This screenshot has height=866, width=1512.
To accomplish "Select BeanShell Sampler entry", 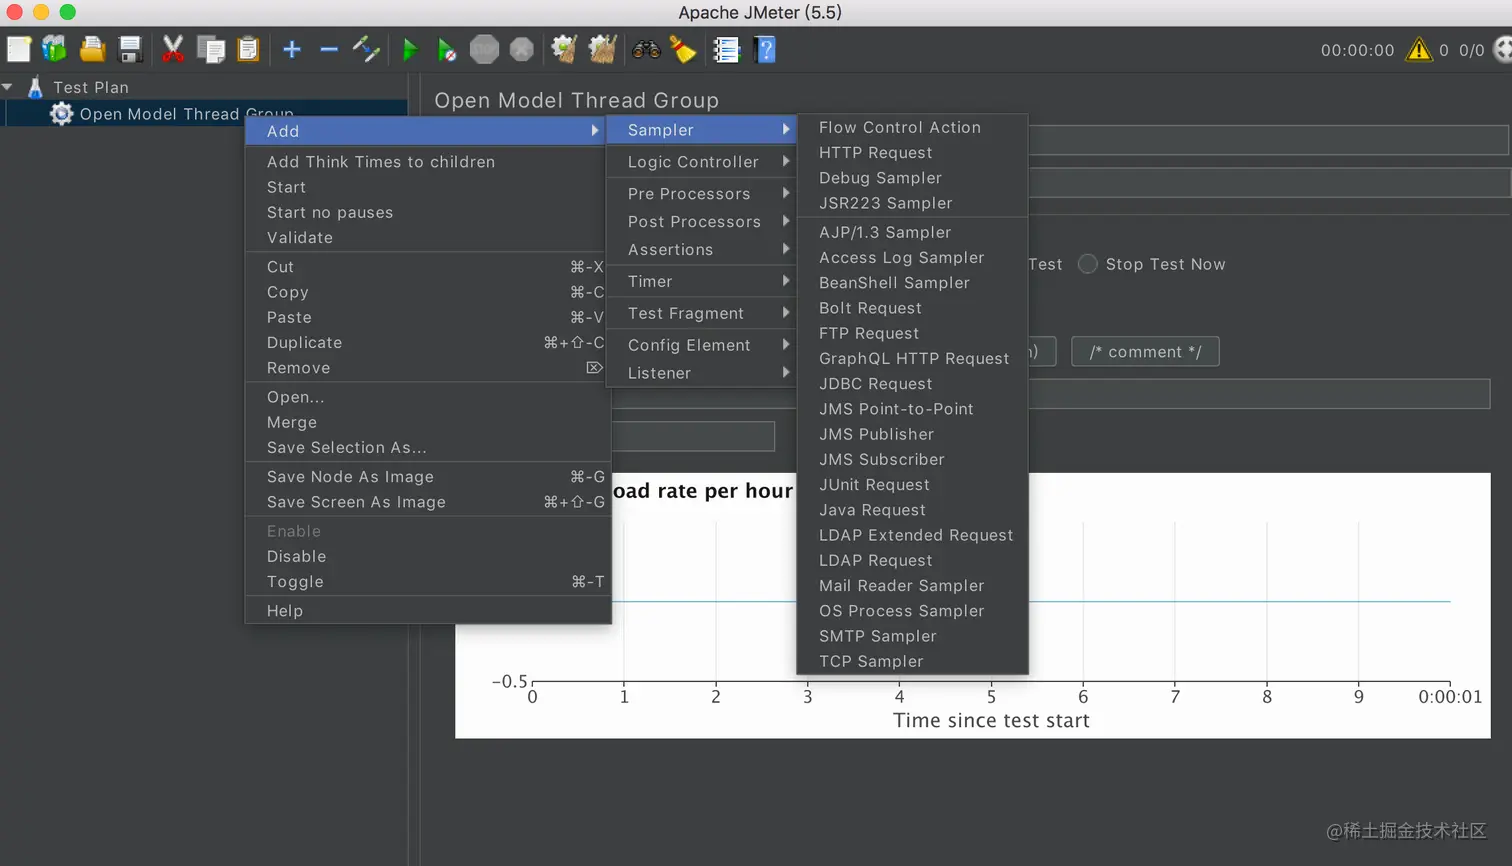I will click(x=912, y=283).
